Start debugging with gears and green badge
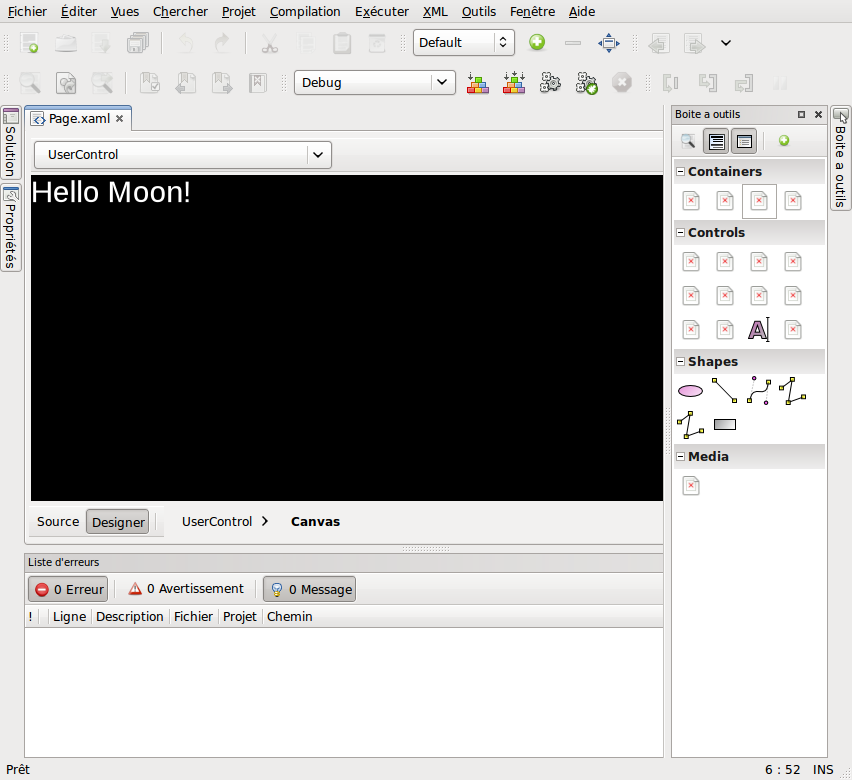The image size is (852, 780). tap(586, 83)
